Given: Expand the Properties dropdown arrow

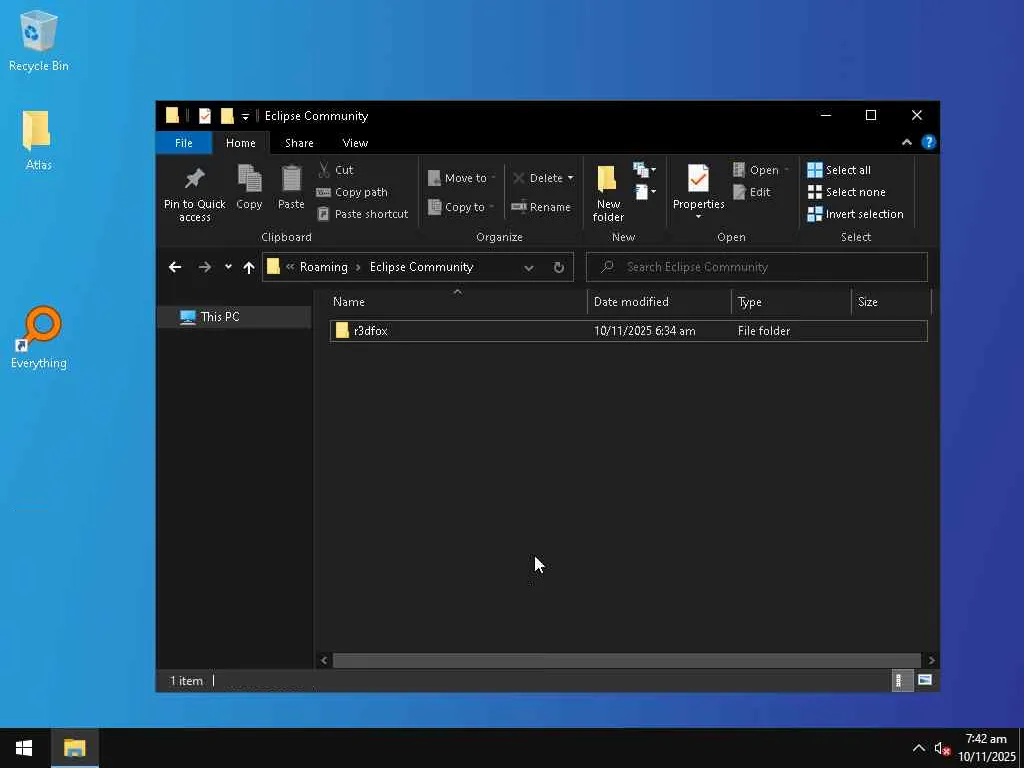Looking at the screenshot, I should coord(698,216).
